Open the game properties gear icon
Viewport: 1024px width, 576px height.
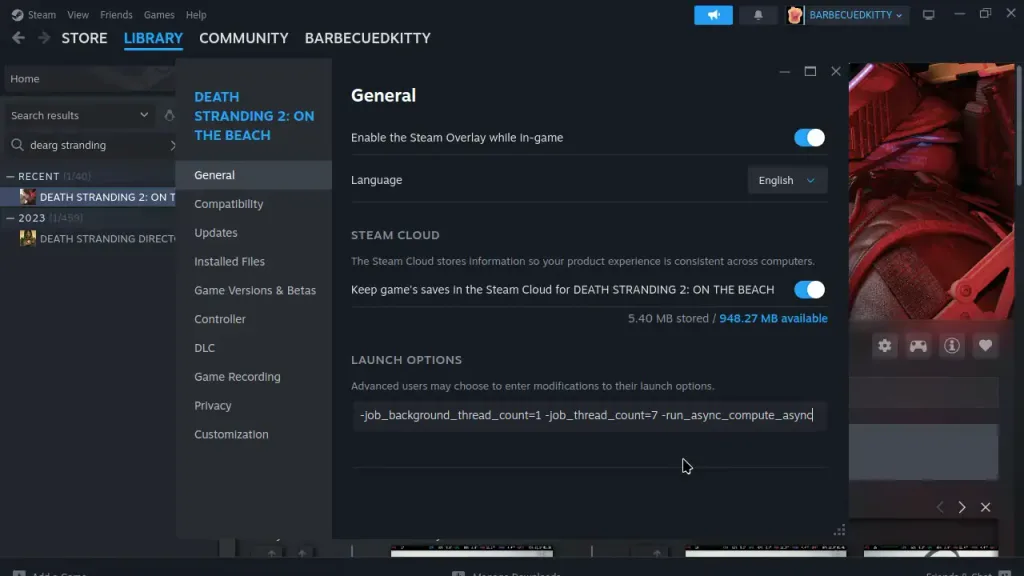click(x=884, y=344)
